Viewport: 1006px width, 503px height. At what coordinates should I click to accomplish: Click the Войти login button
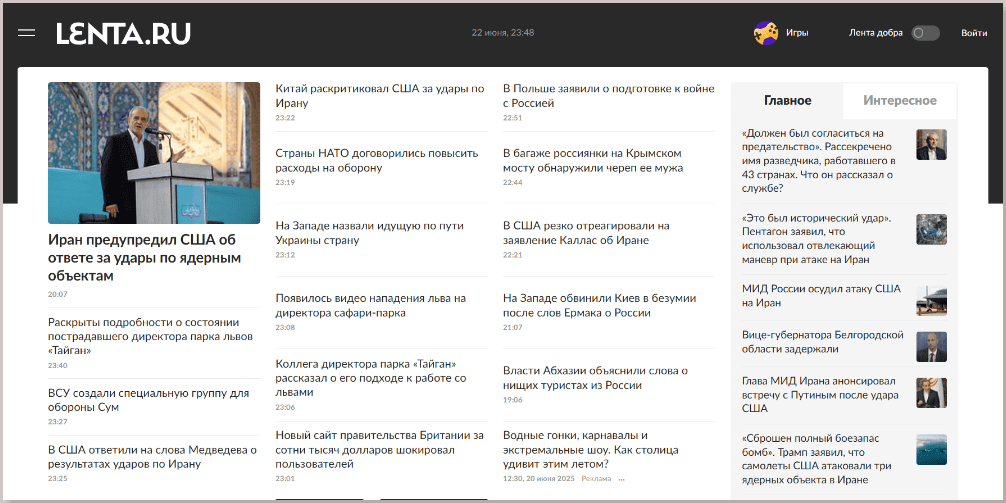[974, 33]
